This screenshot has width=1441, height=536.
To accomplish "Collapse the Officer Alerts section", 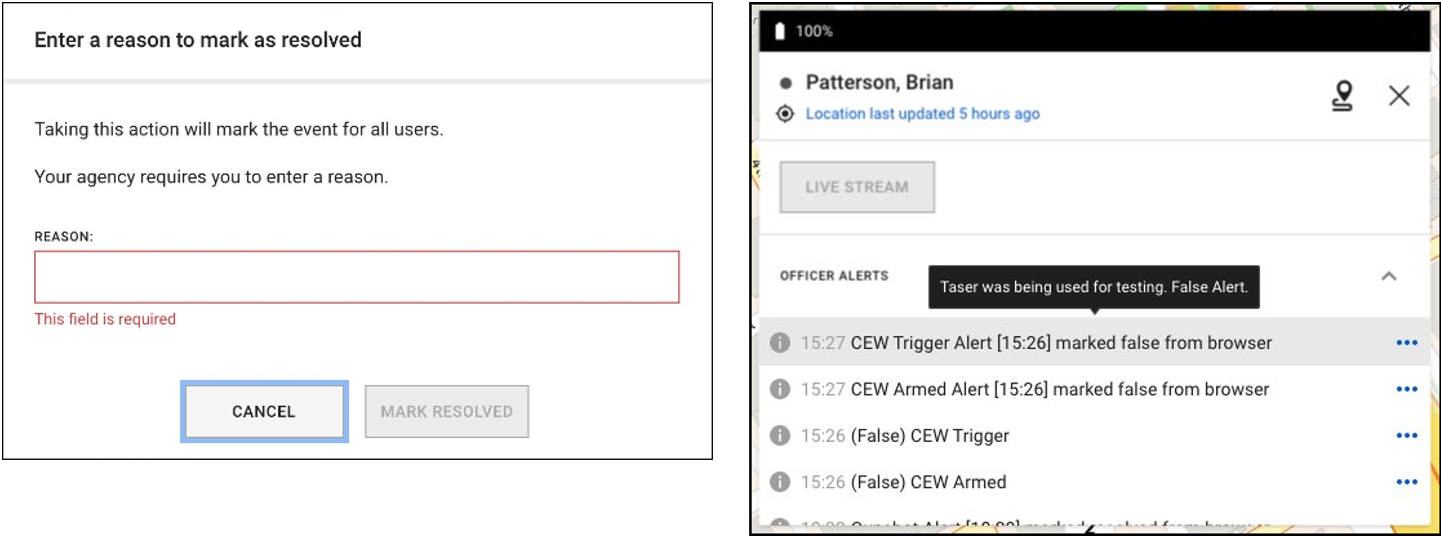I will (x=1389, y=276).
